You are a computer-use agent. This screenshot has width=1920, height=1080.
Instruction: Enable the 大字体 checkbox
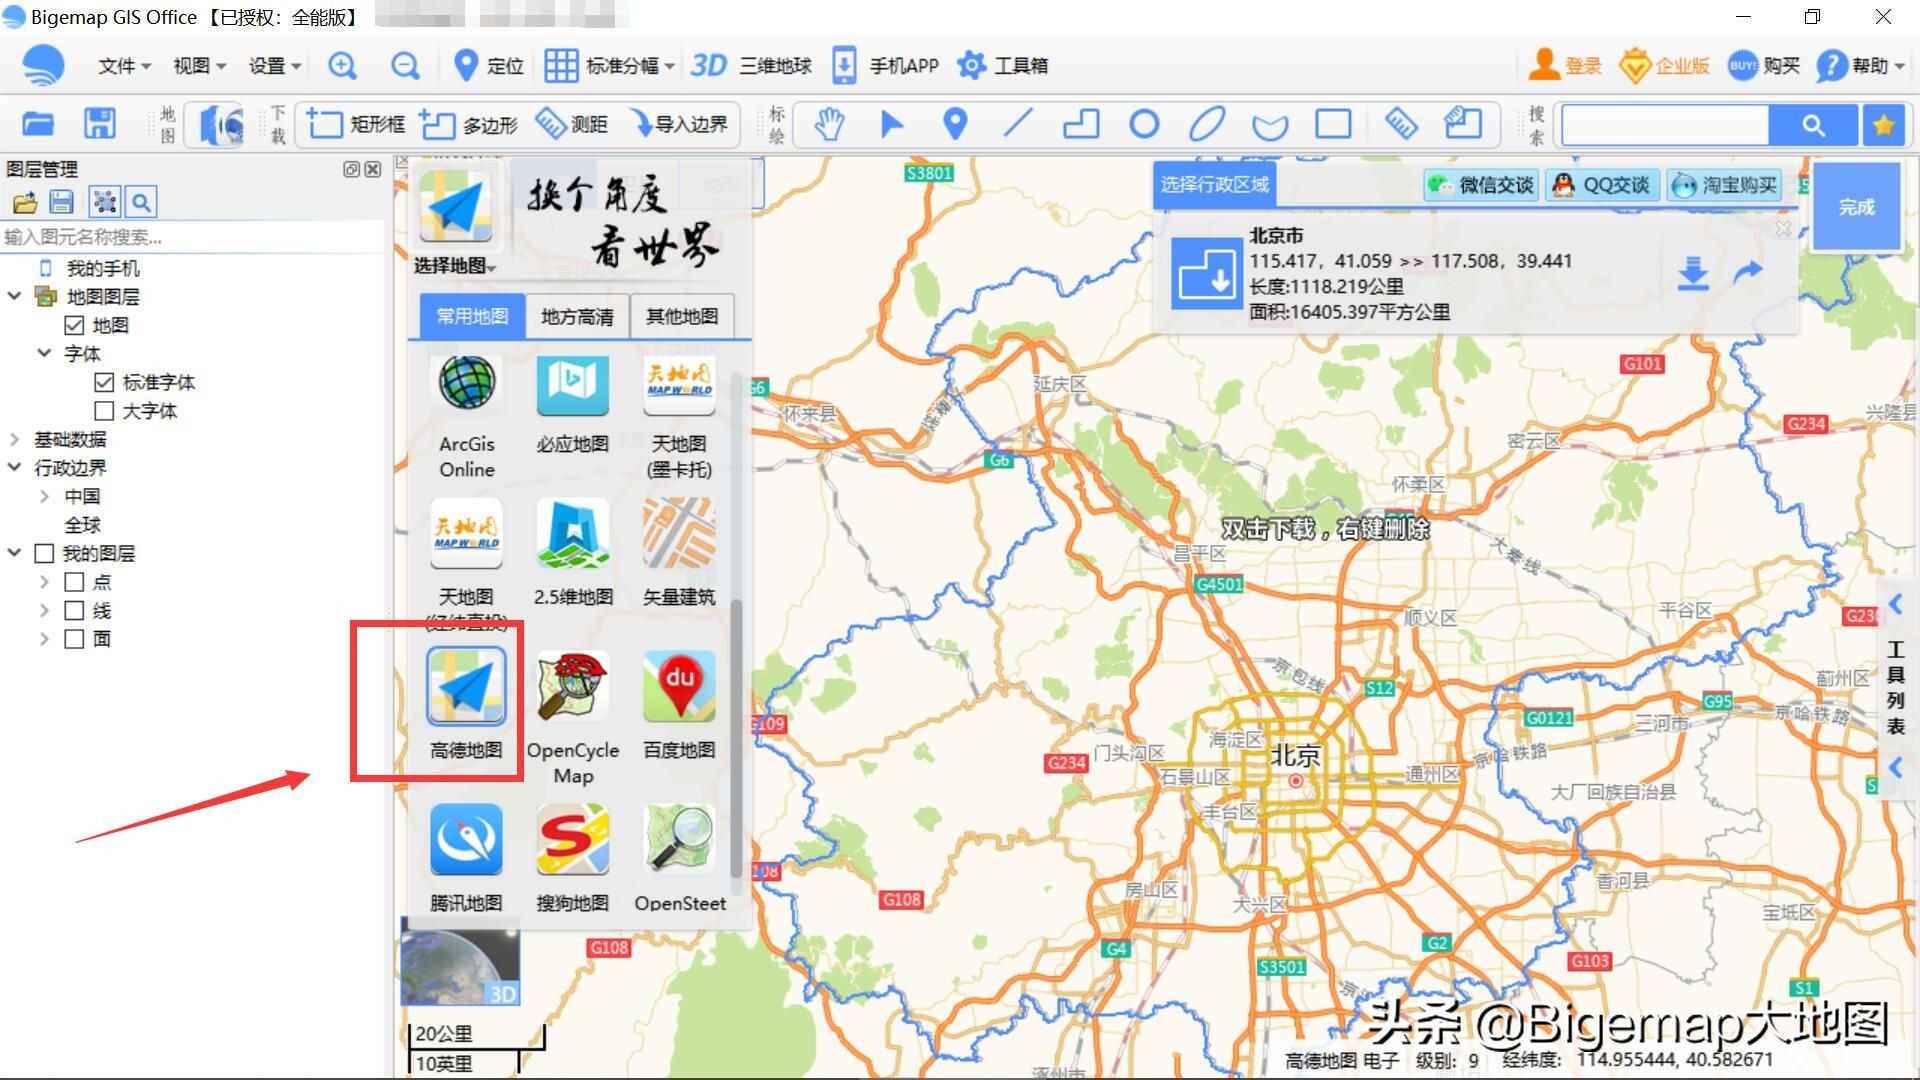(x=104, y=410)
